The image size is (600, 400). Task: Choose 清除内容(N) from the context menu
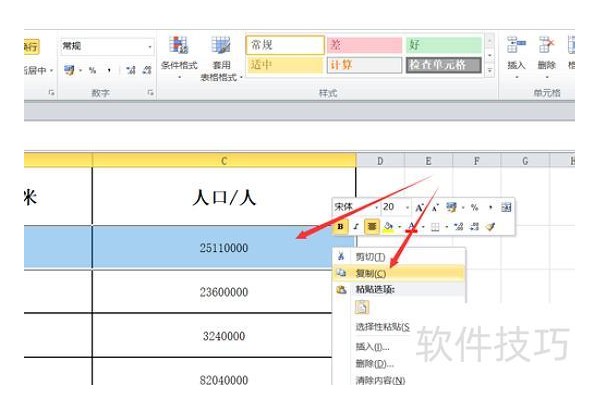pyautogui.click(x=380, y=380)
